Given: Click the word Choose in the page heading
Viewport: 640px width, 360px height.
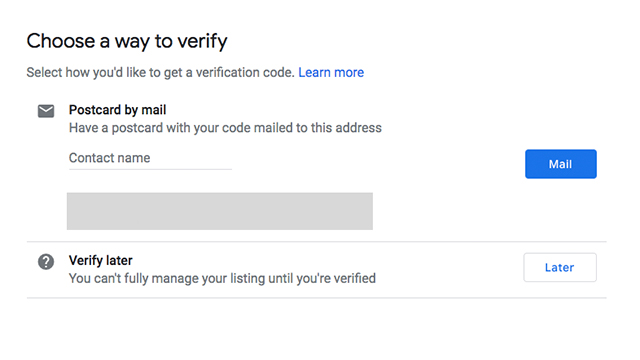Looking at the screenshot, I should pyautogui.click(x=61, y=41).
